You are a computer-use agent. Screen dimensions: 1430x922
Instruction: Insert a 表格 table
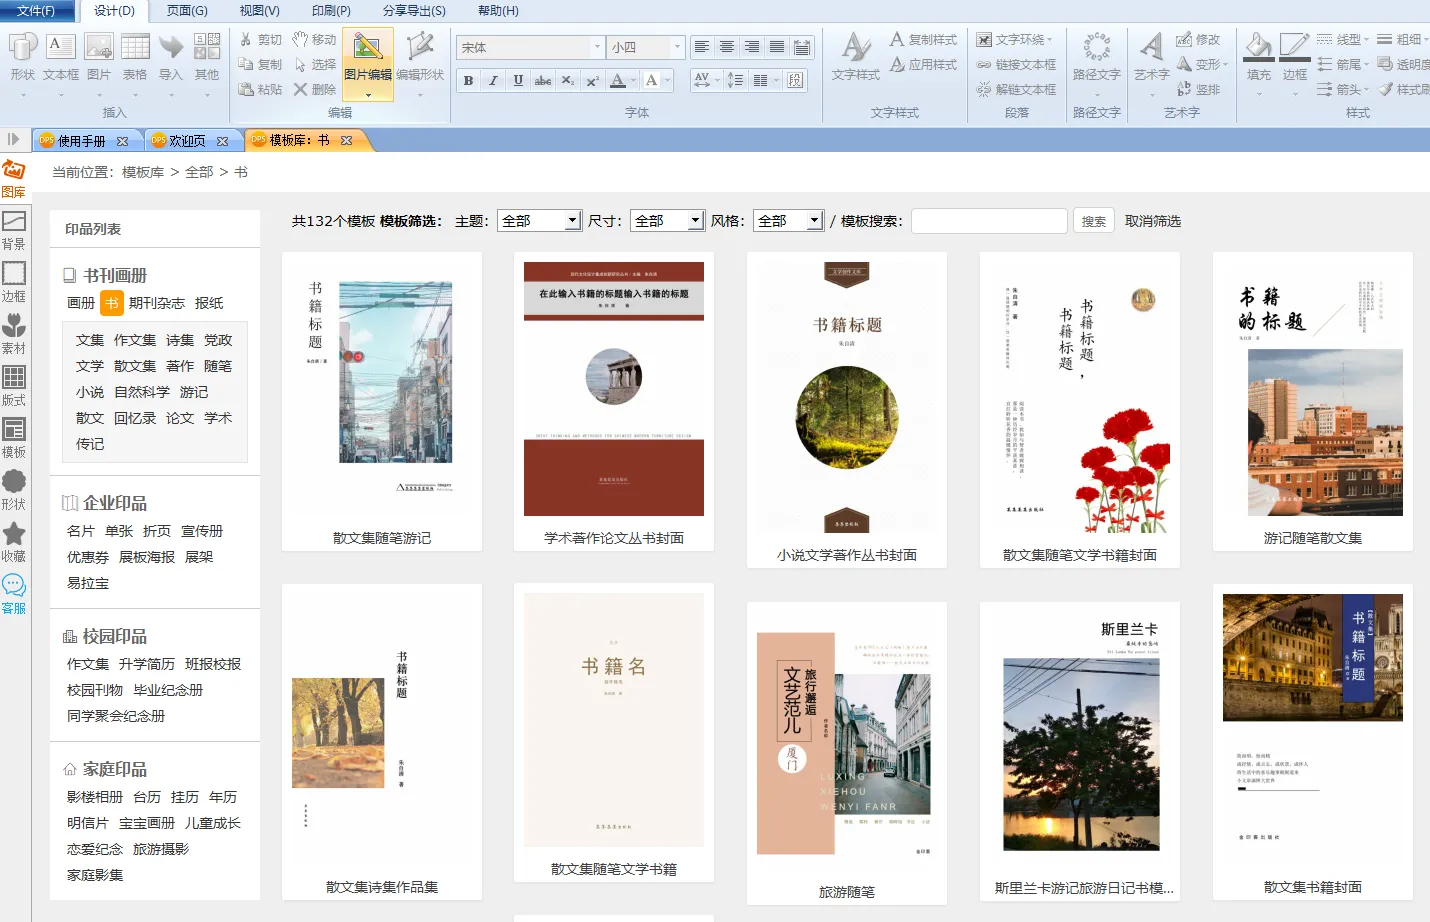[x=135, y=58]
